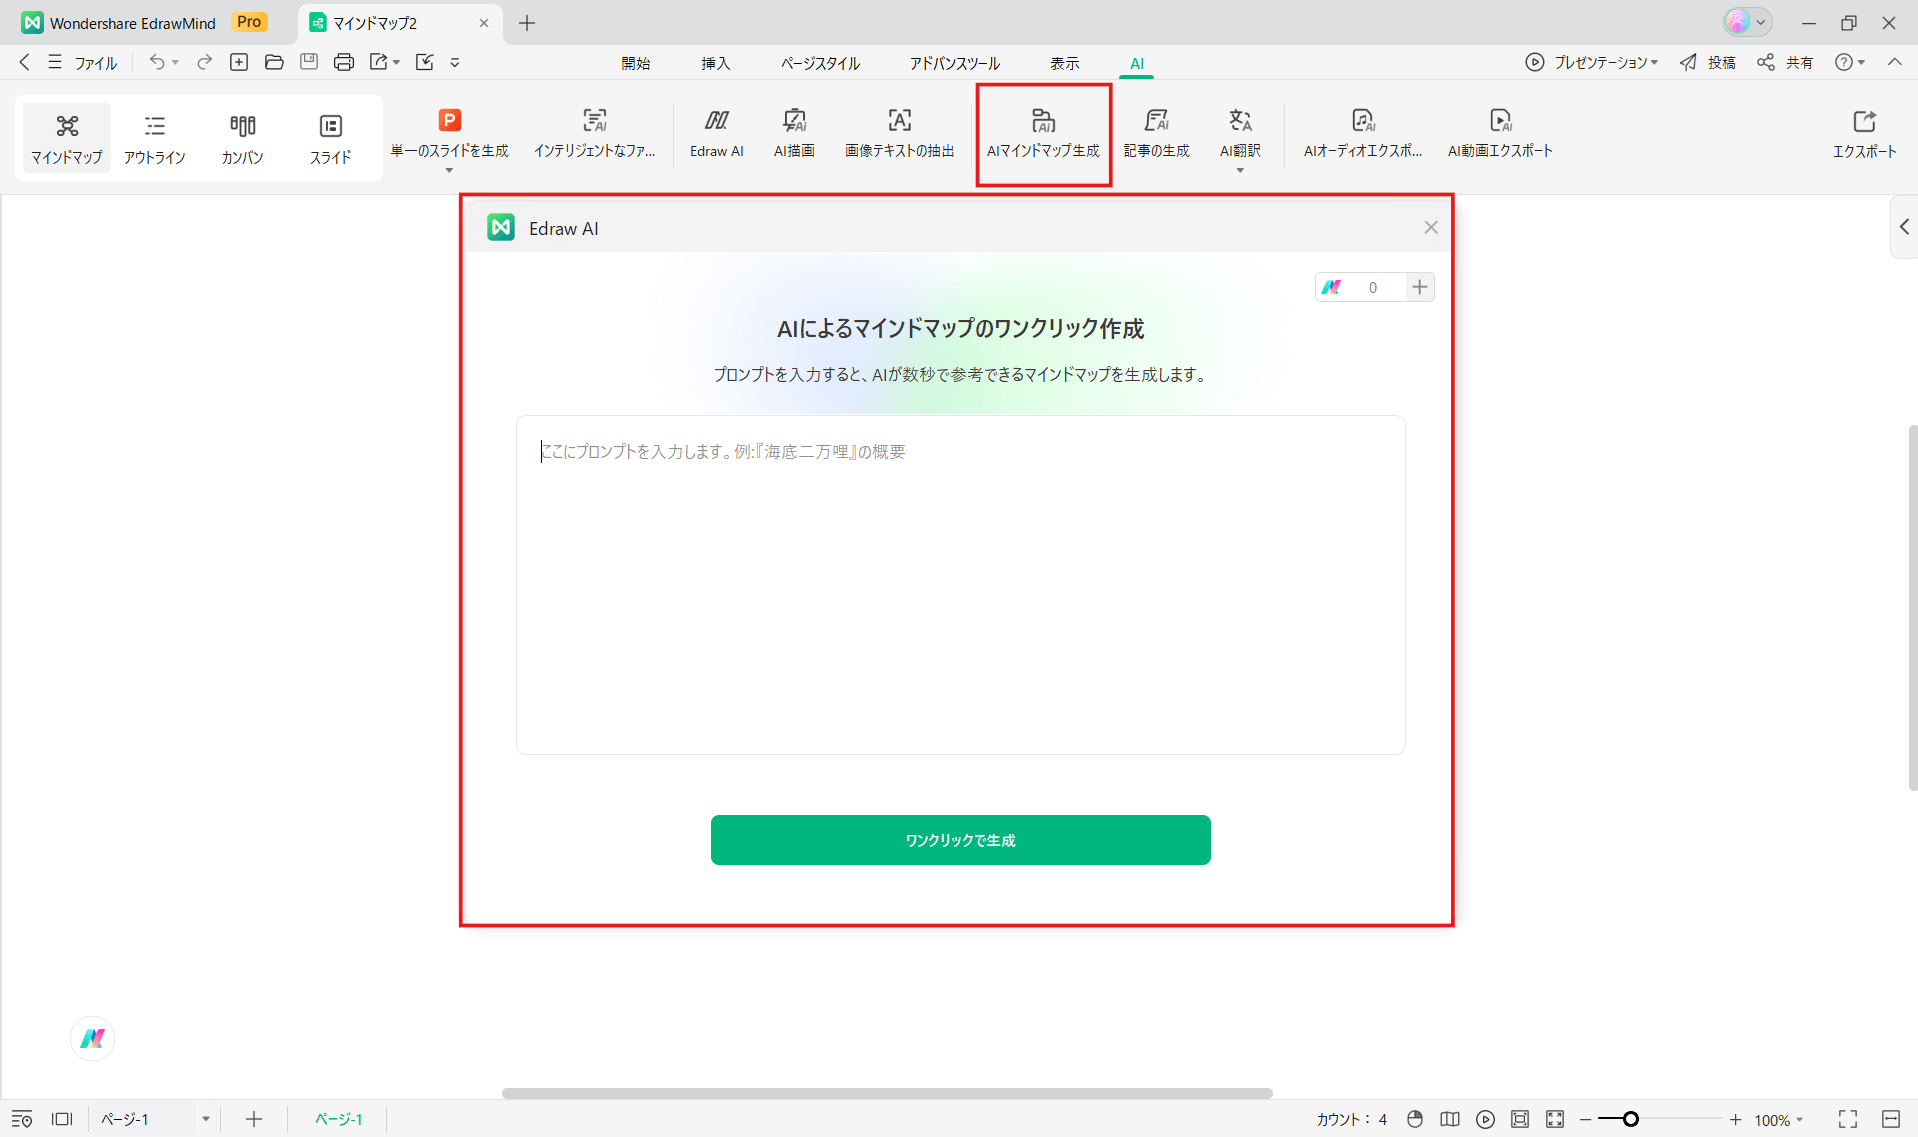Open 画像テキストの抽出 tool
Screen dimensions: 1918x1137
point(900,134)
